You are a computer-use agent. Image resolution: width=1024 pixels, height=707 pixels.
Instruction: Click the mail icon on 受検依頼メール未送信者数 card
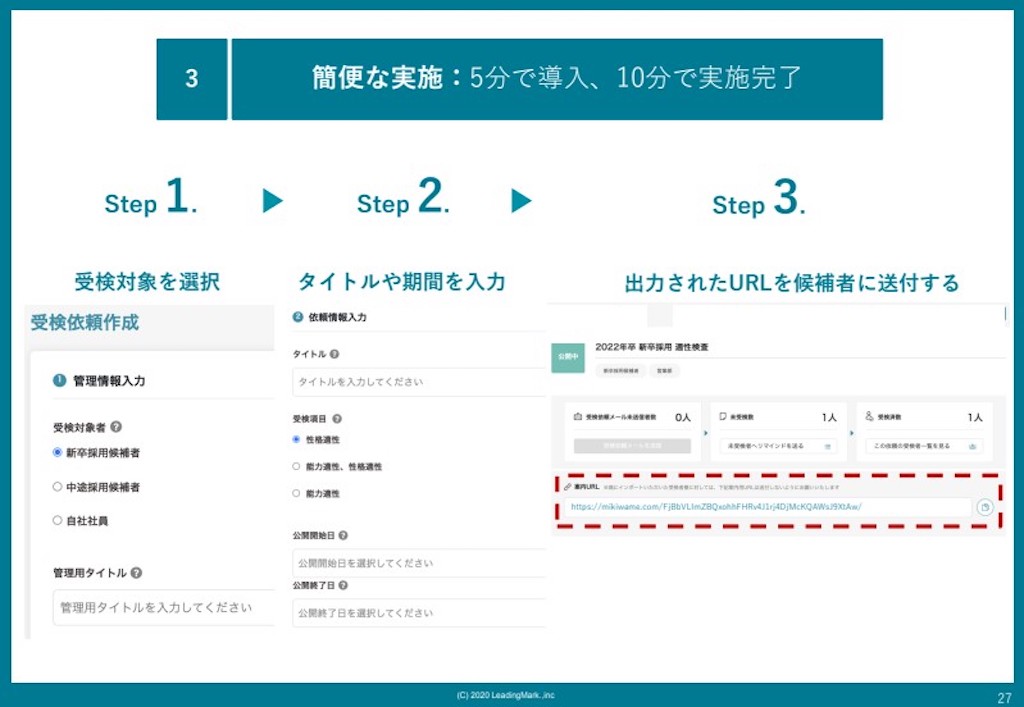(x=577, y=415)
